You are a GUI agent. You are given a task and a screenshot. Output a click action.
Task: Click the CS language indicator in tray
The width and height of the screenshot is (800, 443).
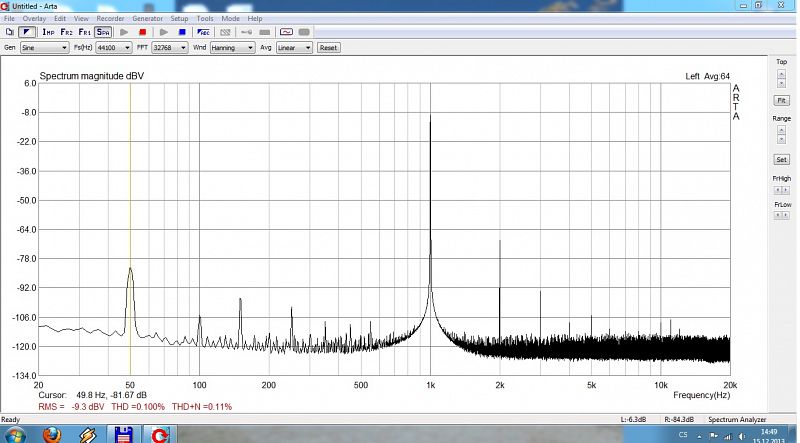tap(683, 435)
